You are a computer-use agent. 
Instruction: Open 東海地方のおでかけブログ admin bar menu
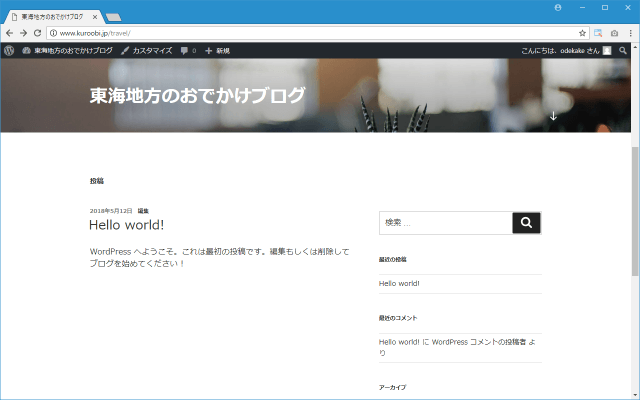coord(67,51)
